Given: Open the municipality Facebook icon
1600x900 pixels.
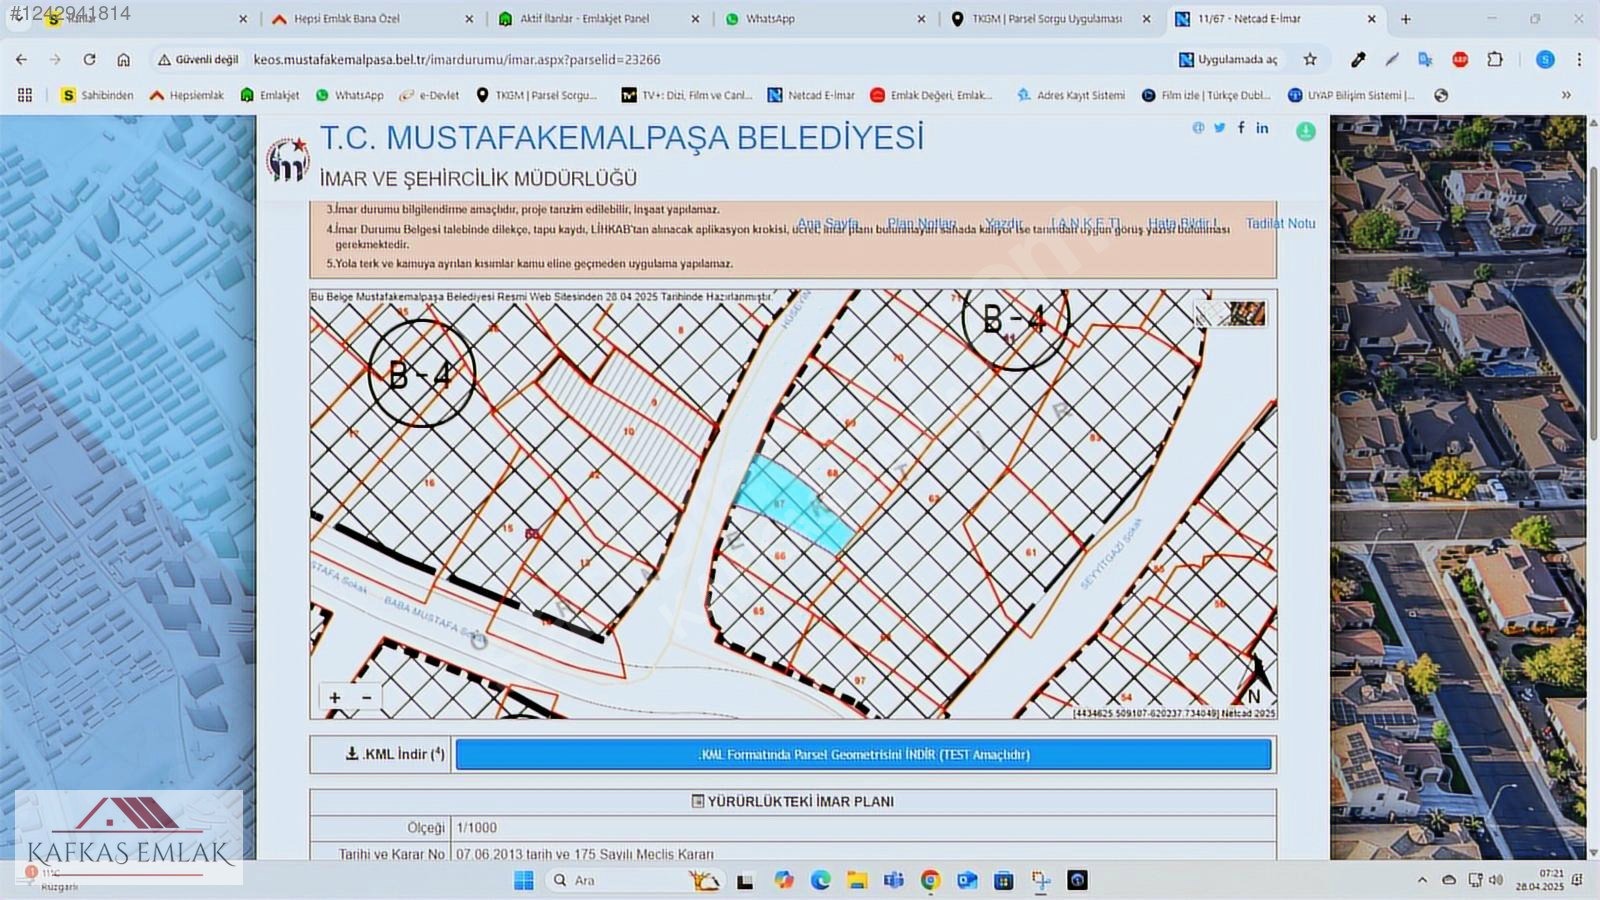Looking at the screenshot, I should pyautogui.click(x=1241, y=128).
